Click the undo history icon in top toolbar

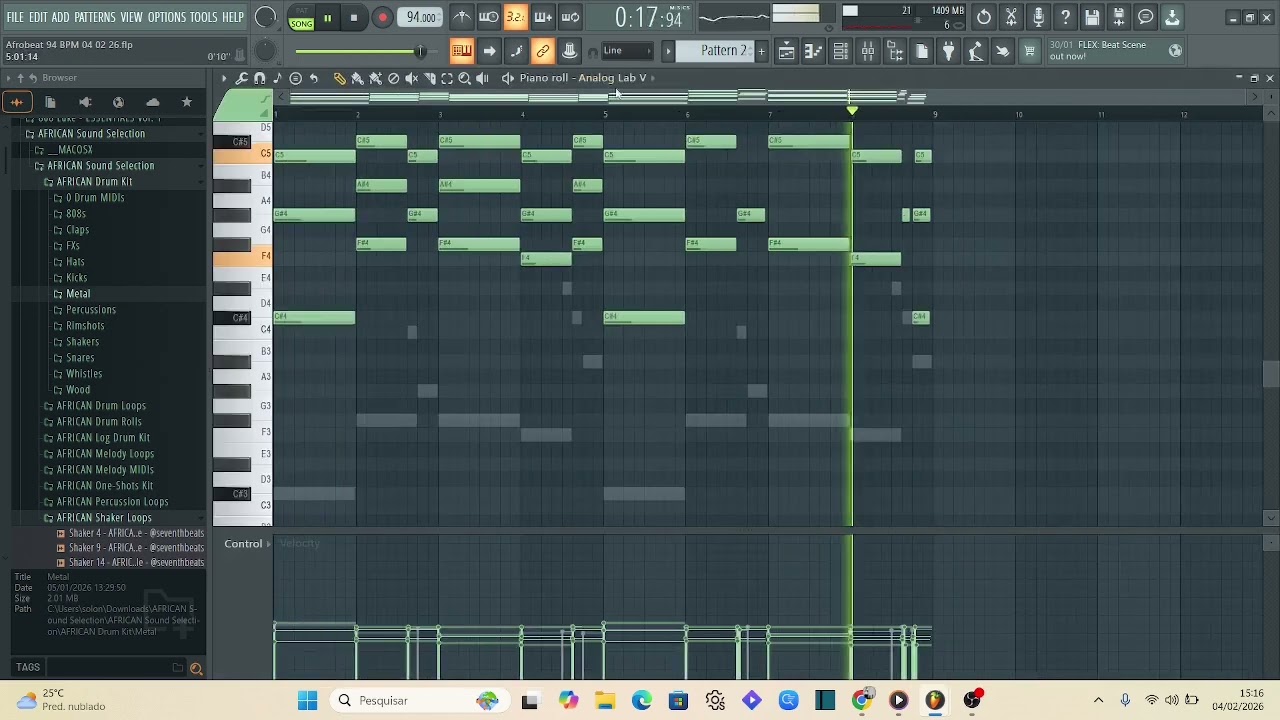click(x=984, y=17)
